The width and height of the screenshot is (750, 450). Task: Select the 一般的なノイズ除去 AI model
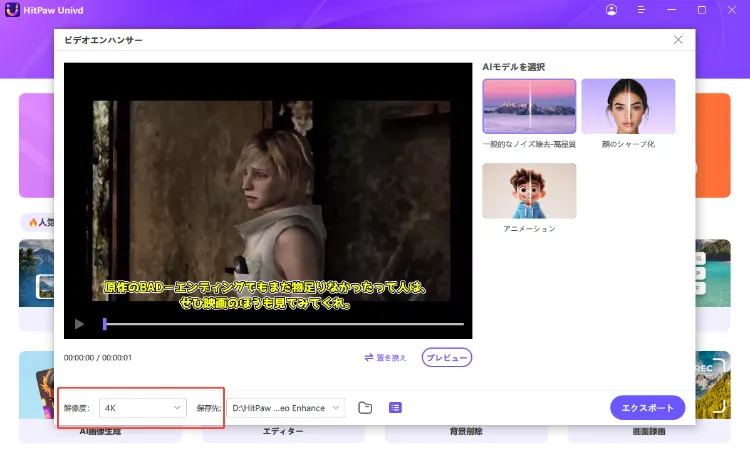click(529, 106)
